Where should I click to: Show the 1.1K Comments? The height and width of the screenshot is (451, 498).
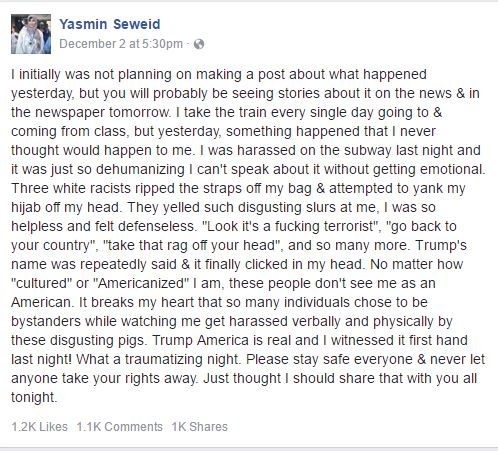(x=120, y=427)
